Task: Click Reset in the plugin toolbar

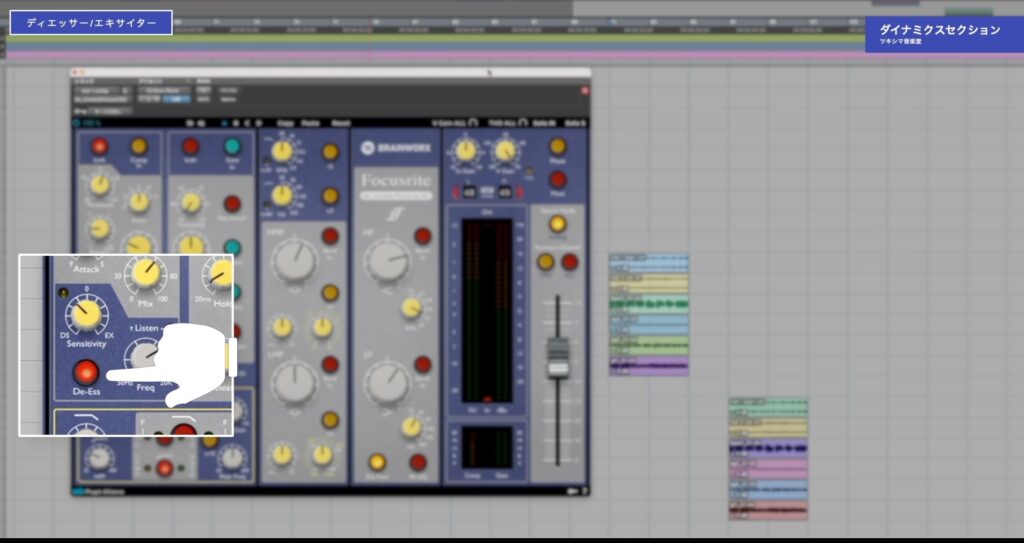Action: tap(341, 123)
